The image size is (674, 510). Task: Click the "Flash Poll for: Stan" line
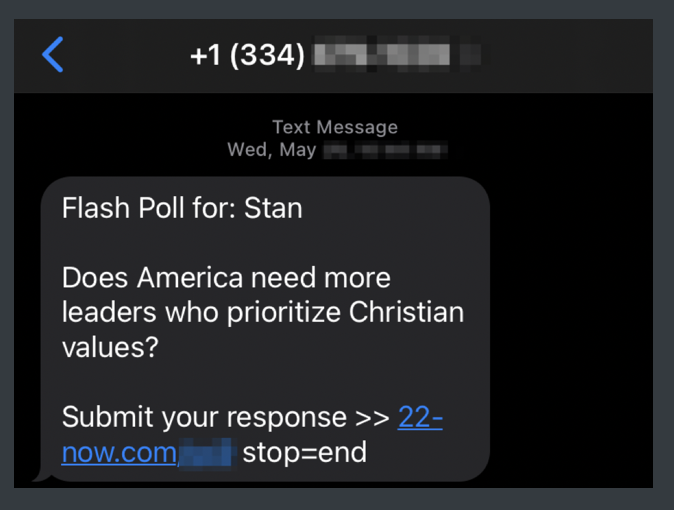tap(181, 208)
